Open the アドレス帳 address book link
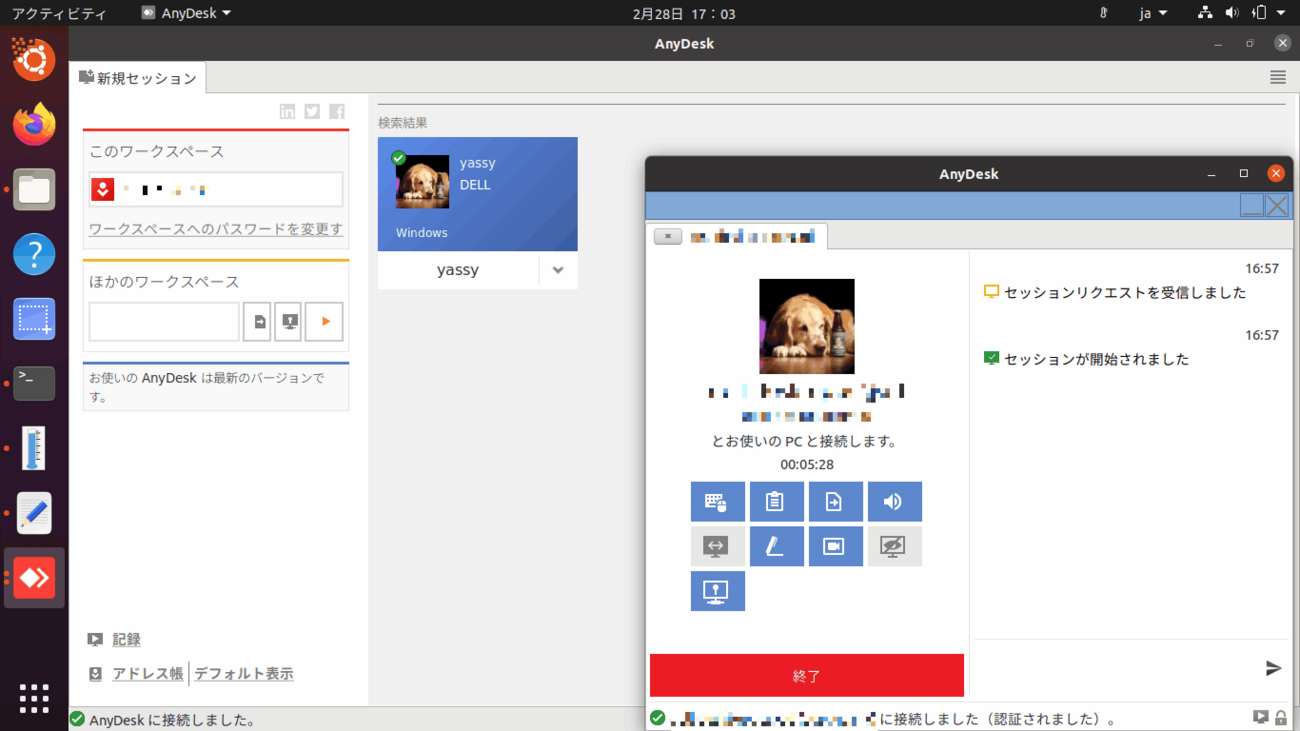Screen dimensions: 1300x731 (148, 674)
